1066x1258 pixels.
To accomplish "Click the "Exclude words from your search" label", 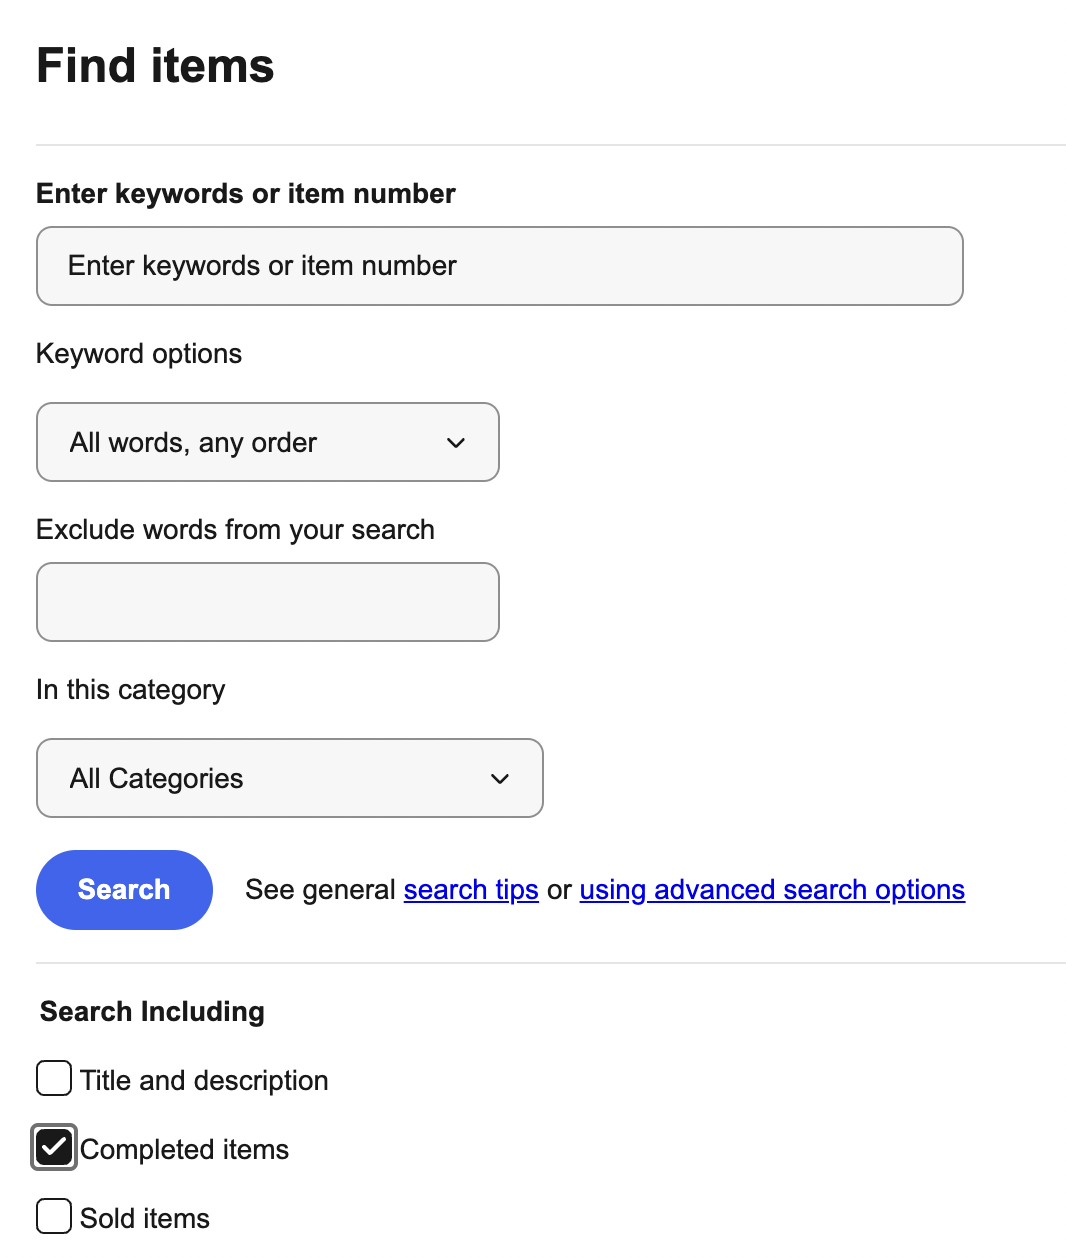I will pos(235,530).
